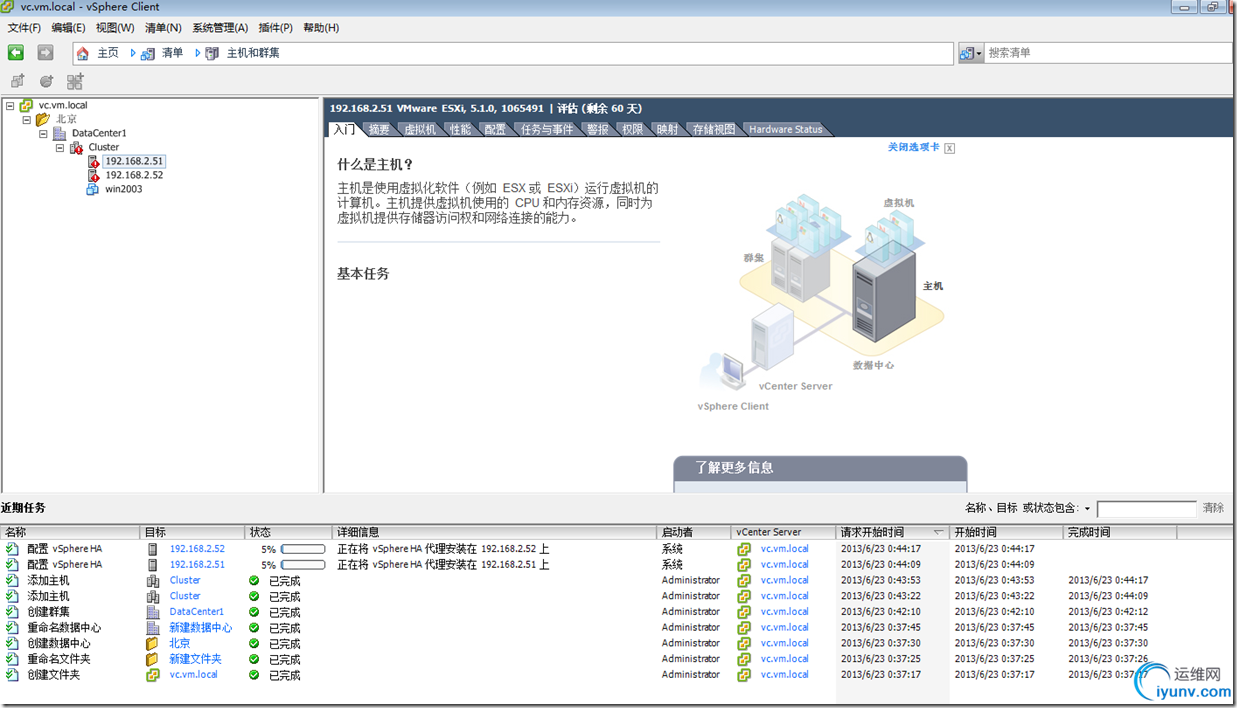The width and height of the screenshot is (1237, 708).
Task: Open the 主页 (Home) view via home icon
Action: coord(83,53)
